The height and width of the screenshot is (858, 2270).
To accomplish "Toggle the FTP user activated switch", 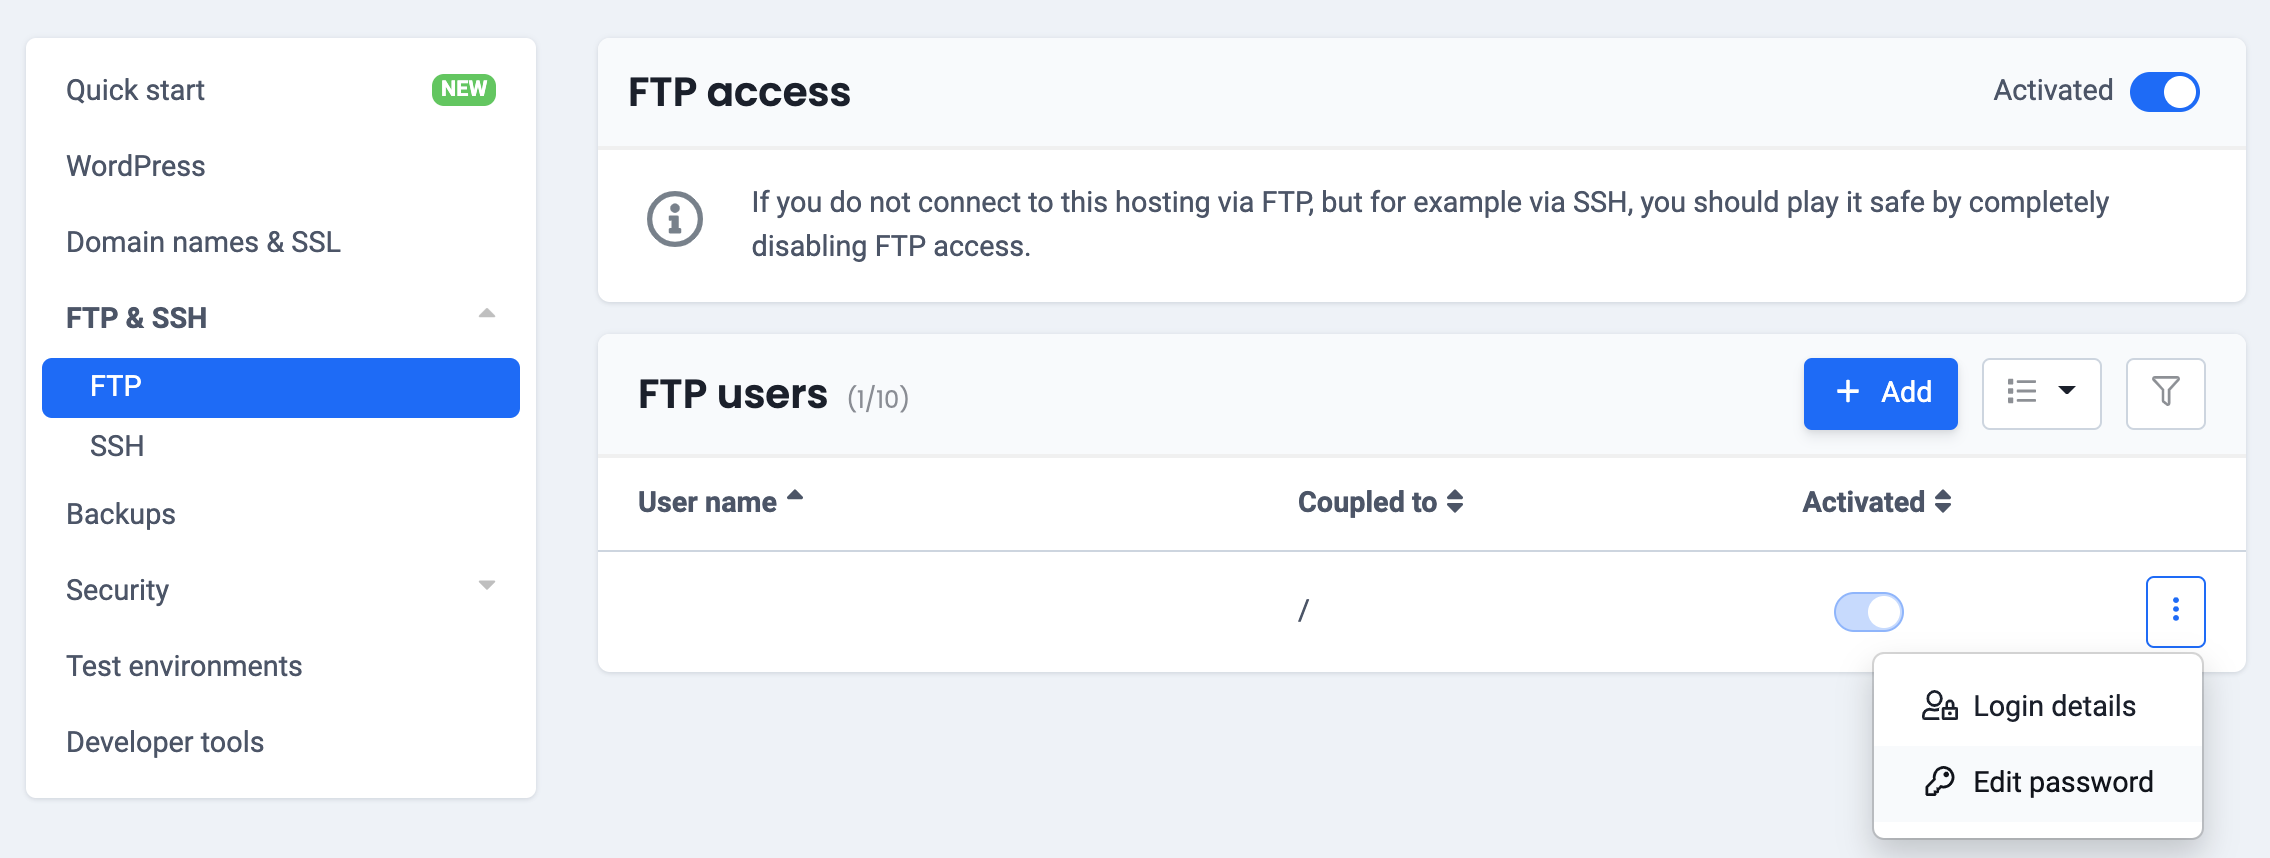I will (x=1868, y=612).
